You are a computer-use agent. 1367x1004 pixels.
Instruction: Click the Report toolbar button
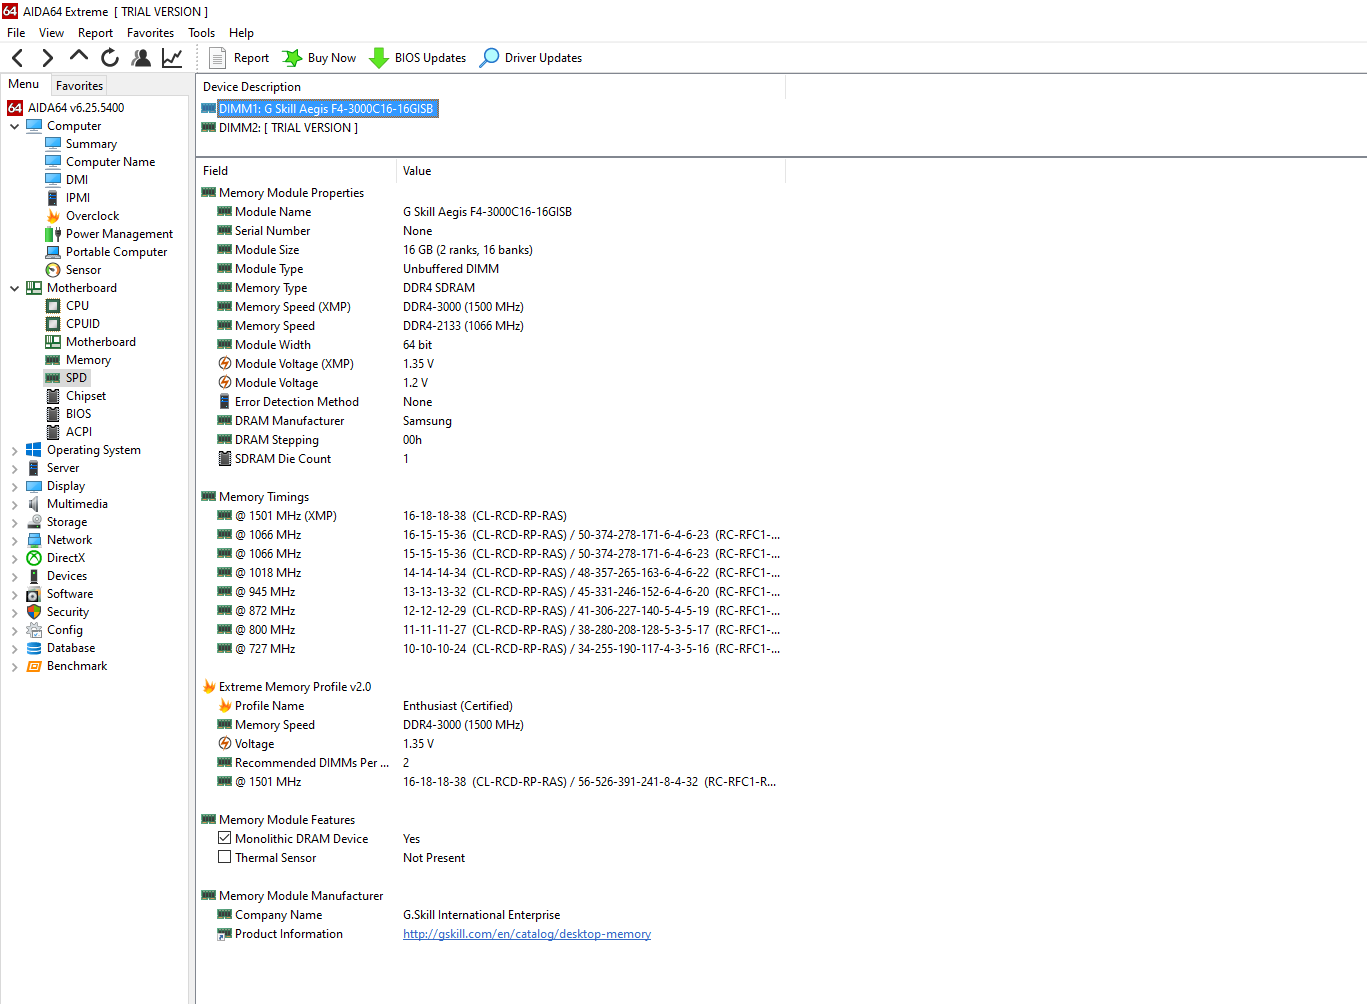click(239, 58)
